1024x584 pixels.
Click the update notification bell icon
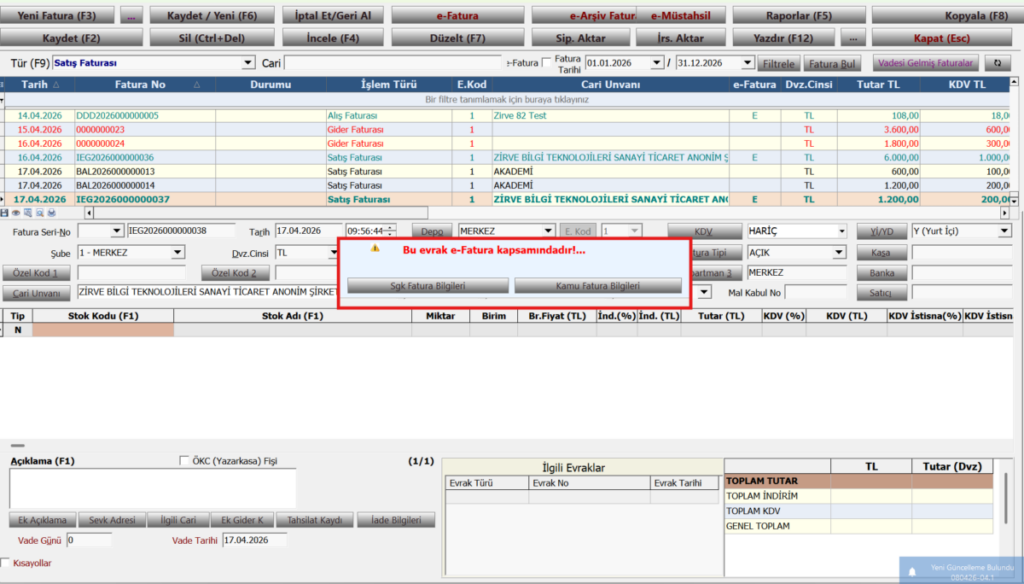pos(912,572)
